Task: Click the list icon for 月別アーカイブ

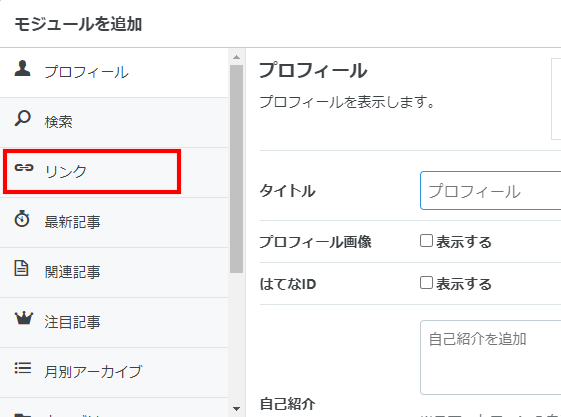Action: click(x=23, y=368)
